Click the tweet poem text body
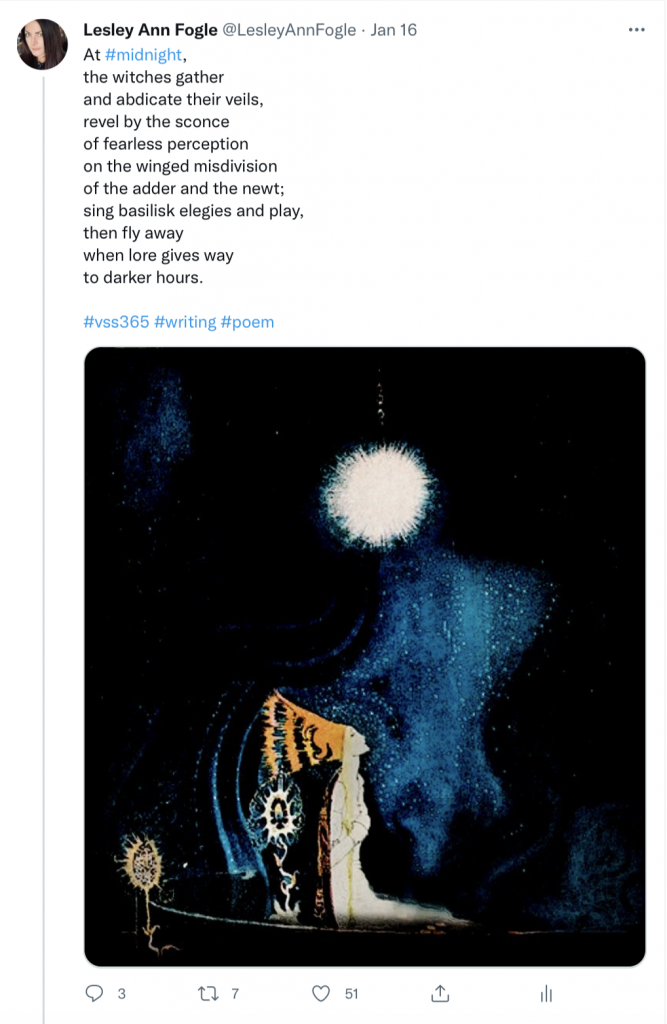The height and width of the screenshot is (1024, 667). [193, 166]
